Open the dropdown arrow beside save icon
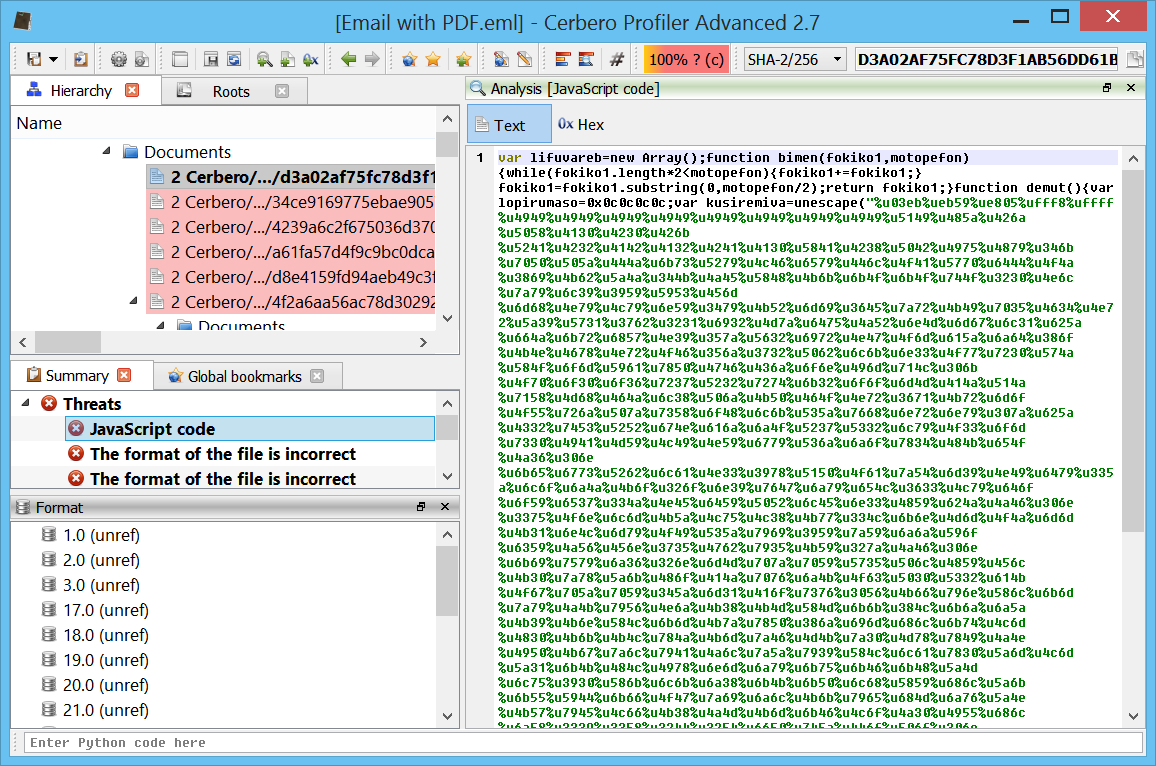1156x766 pixels. 53,60
